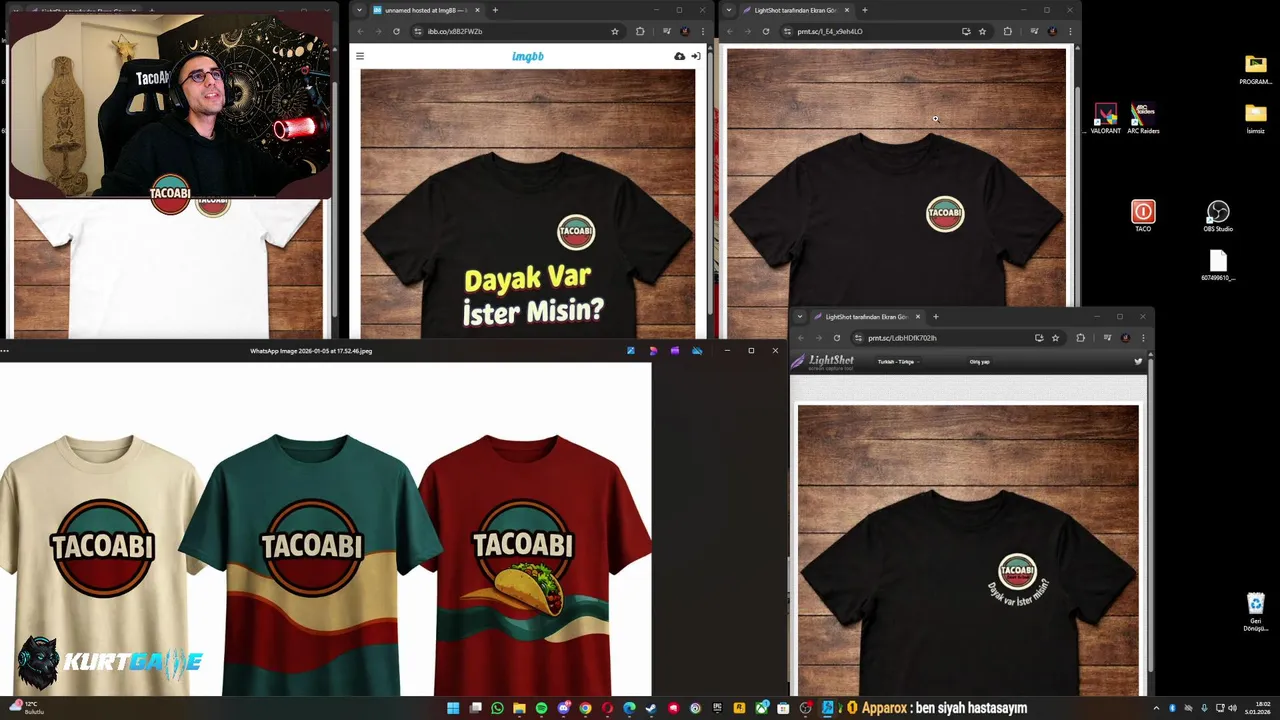The height and width of the screenshot is (720, 1280).
Task: Open new tab in lower LightShot window
Action: (x=936, y=317)
